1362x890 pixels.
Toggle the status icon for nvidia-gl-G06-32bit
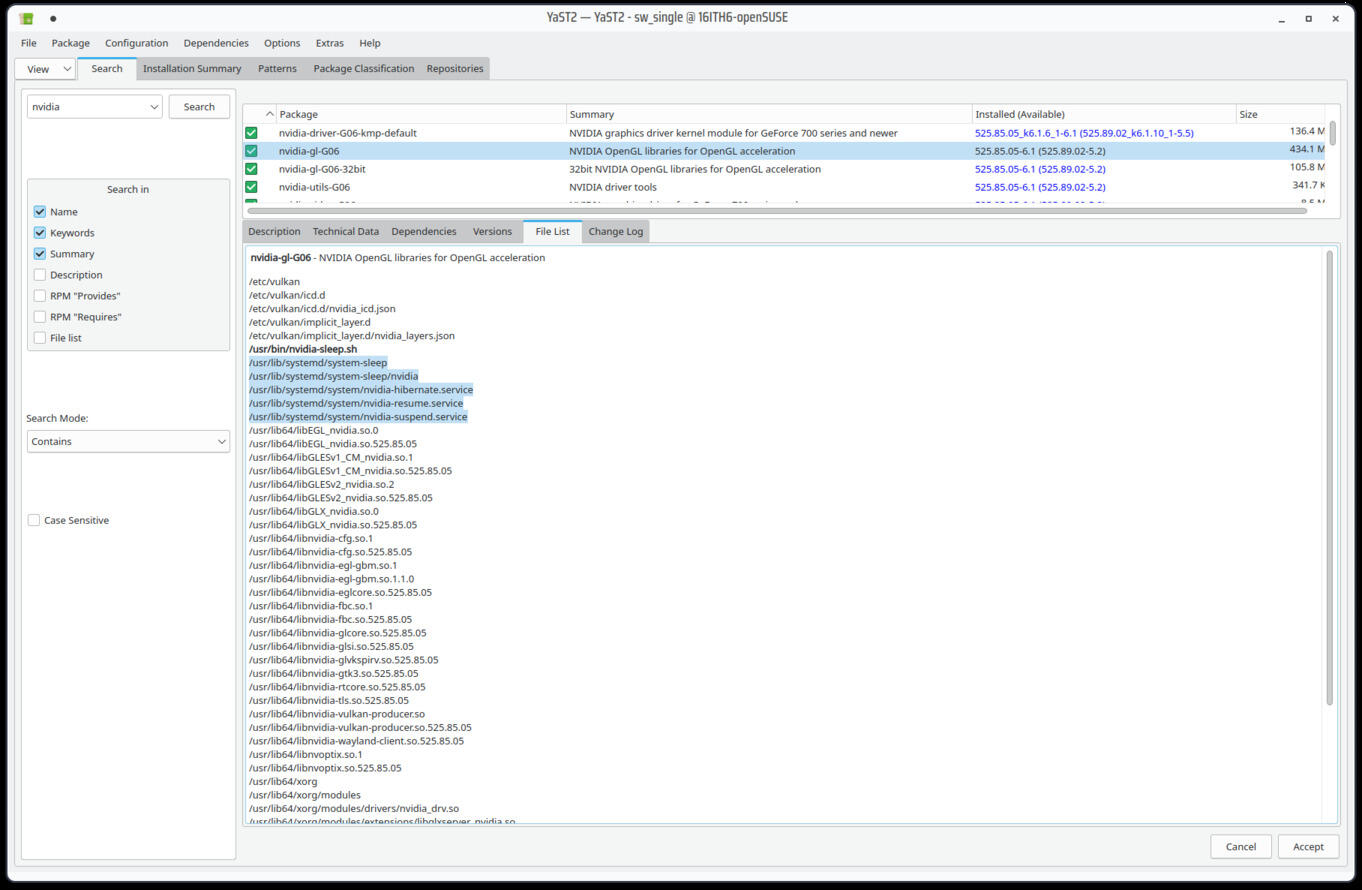[x=251, y=169]
